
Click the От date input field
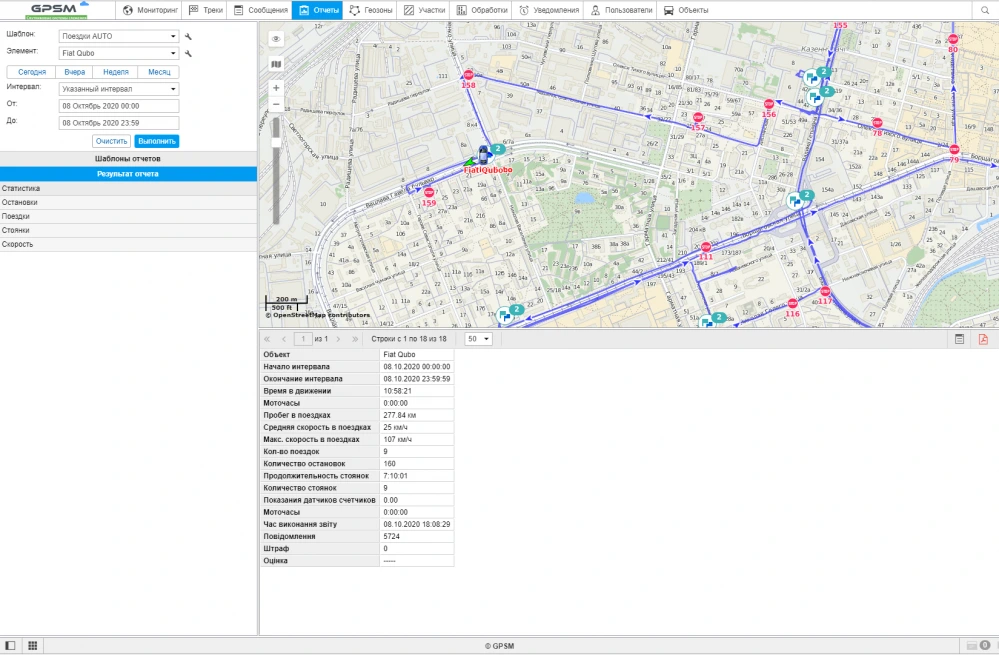coord(119,105)
